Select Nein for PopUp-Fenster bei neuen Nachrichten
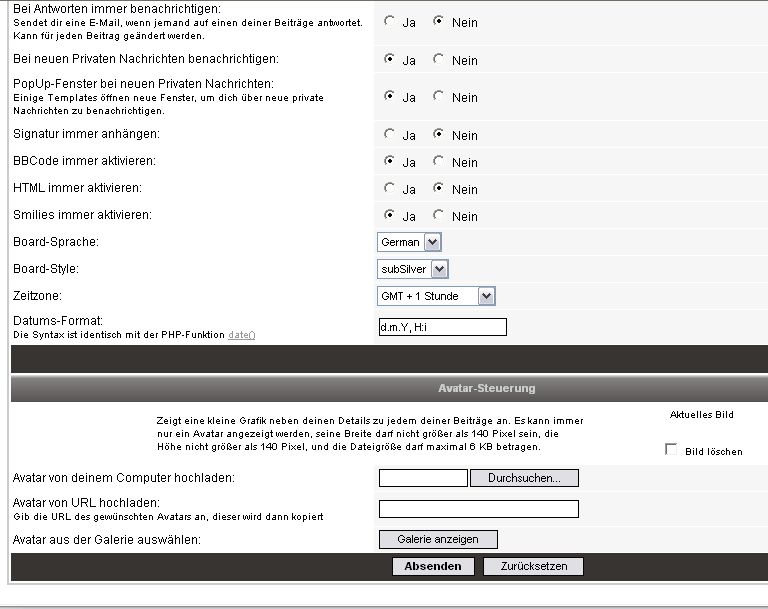Image resolution: width=768 pixels, height=609 pixels. 438,97
